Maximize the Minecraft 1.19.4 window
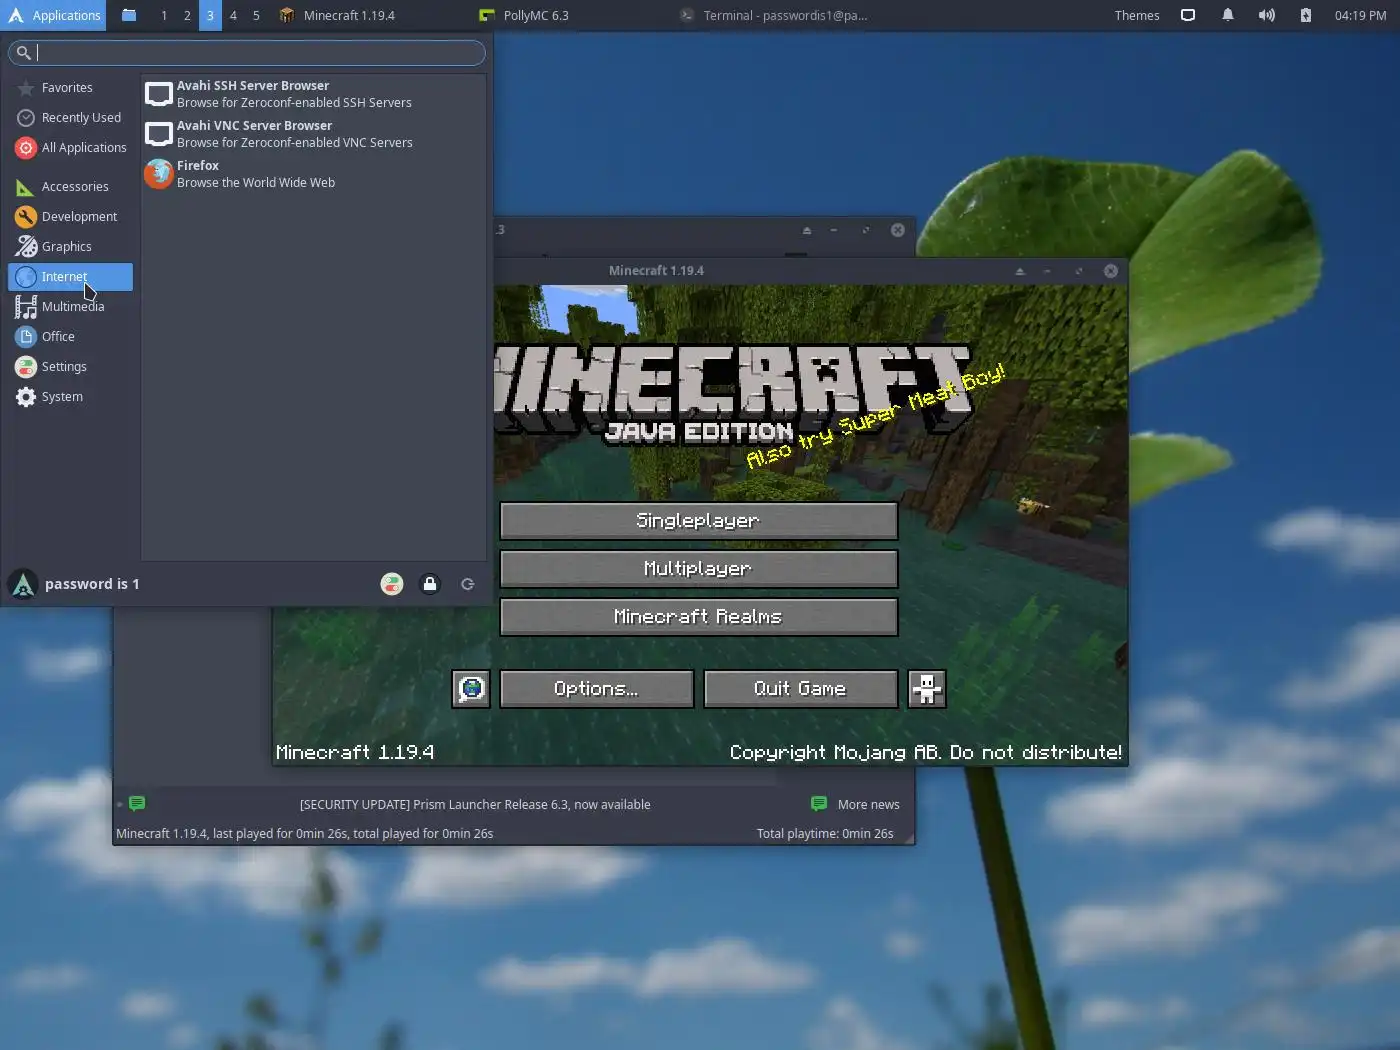 click(x=1078, y=271)
